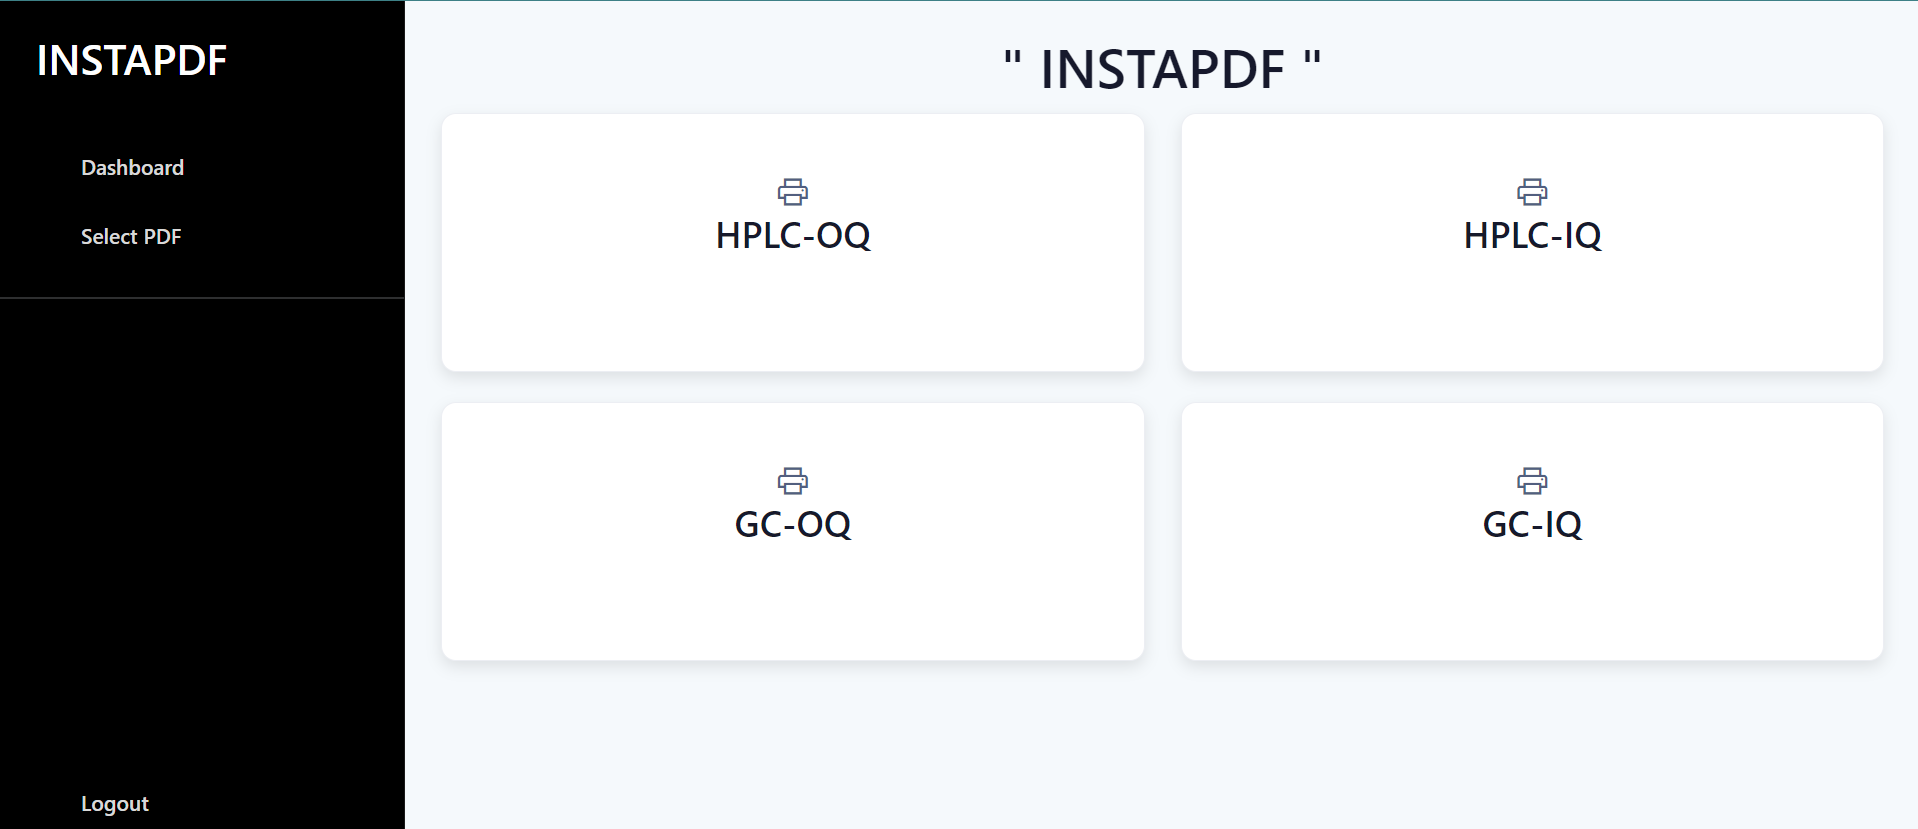The height and width of the screenshot is (829, 1918).
Task: Select the HPLC-IQ card title
Action: click(1532, 236)
